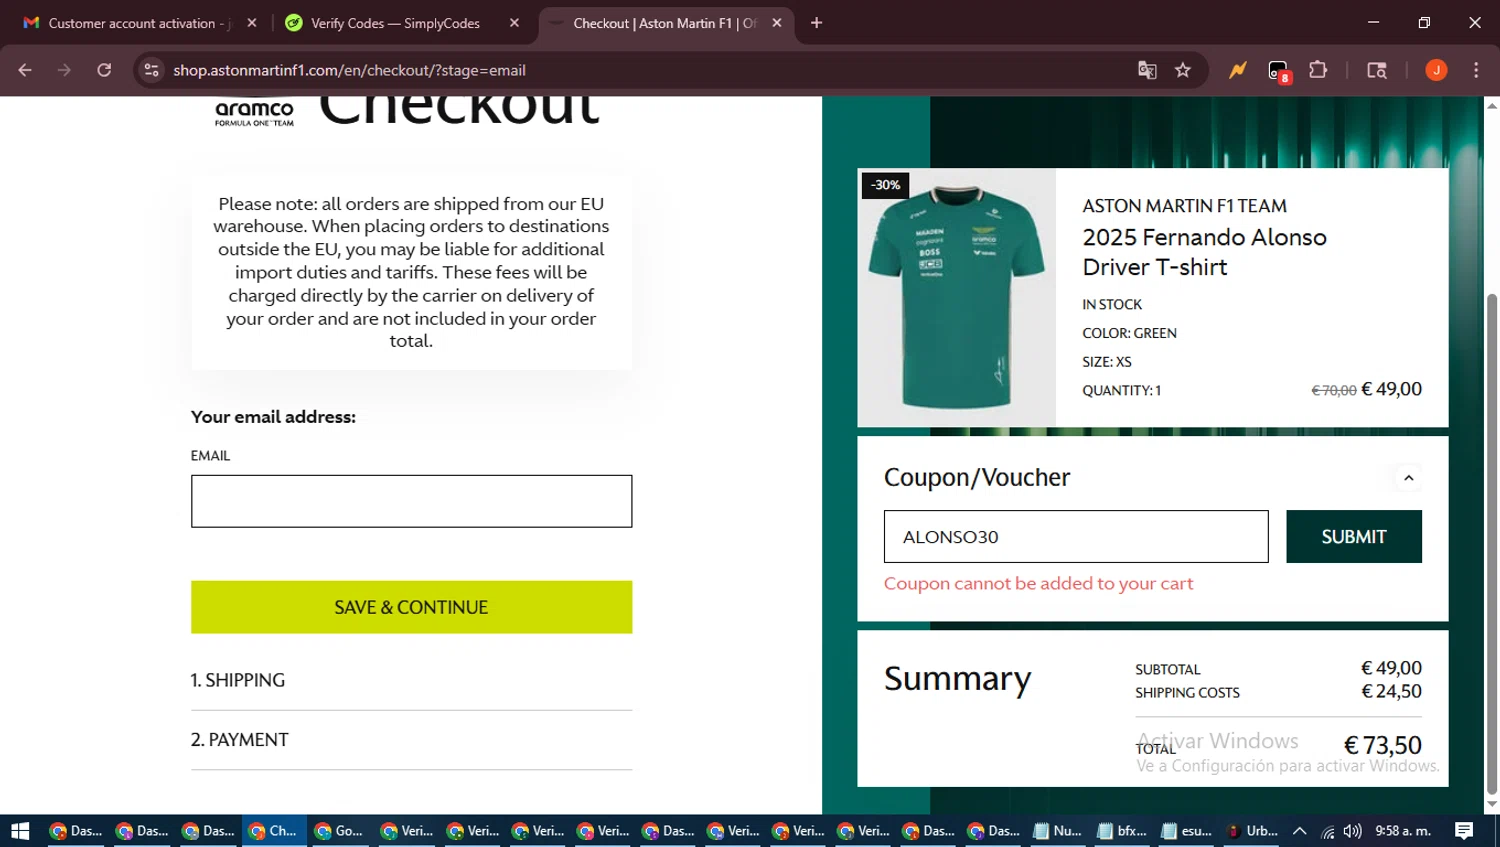Click the page vertical scrollbar thumb
1500x847 pixels.
tap(1492, 545)
